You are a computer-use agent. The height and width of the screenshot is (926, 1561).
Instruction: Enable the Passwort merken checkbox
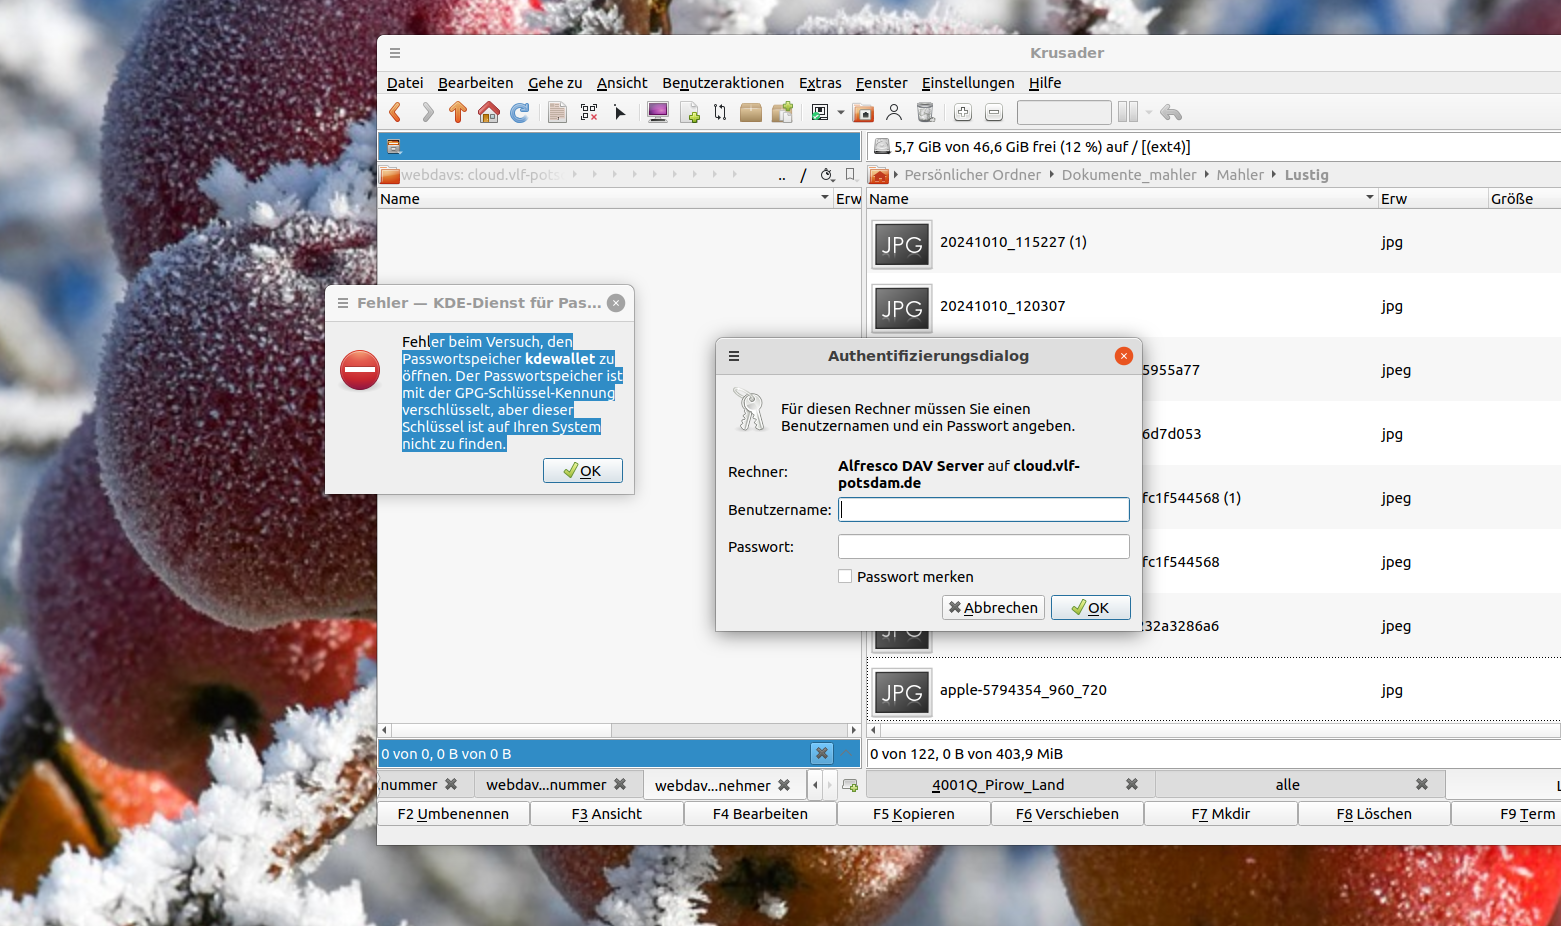(845, 577)
